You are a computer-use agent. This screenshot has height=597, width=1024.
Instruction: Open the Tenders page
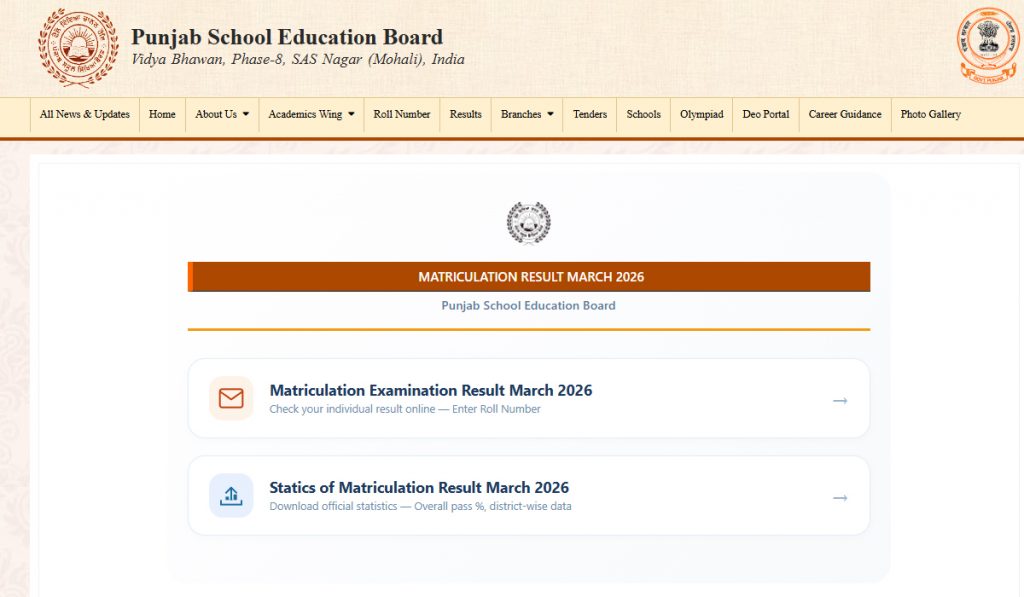pyautogui.click(x=590, y=114)
